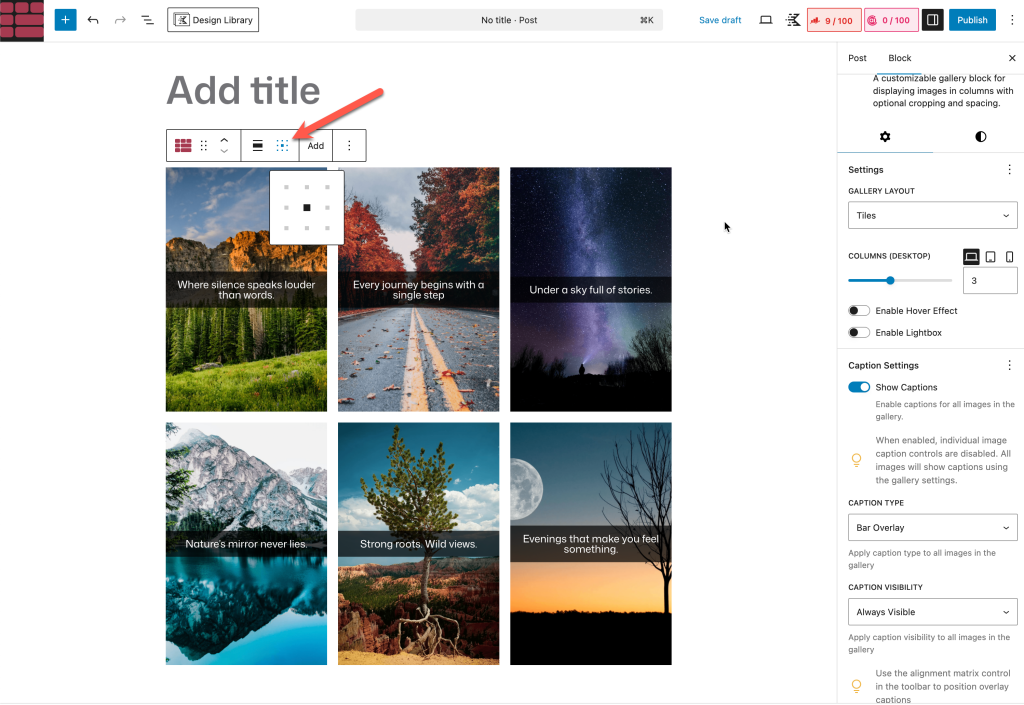
Task: Click the Columns desktop slider handle
Action: 890,281
